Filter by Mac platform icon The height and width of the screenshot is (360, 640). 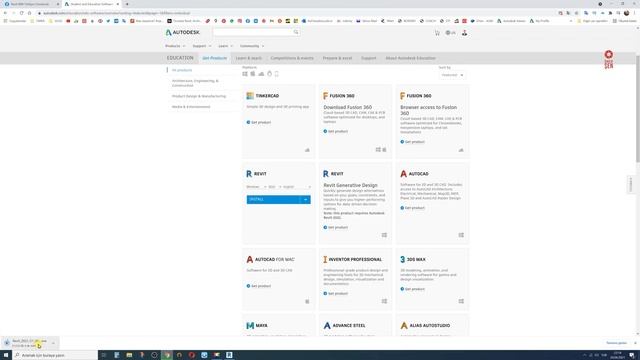(253, 74)
